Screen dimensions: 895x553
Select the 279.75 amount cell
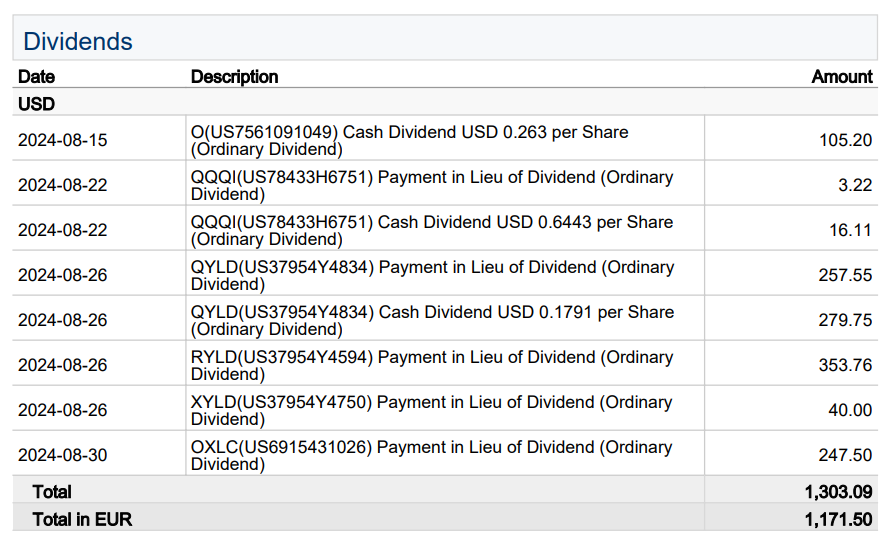(845, 320)
